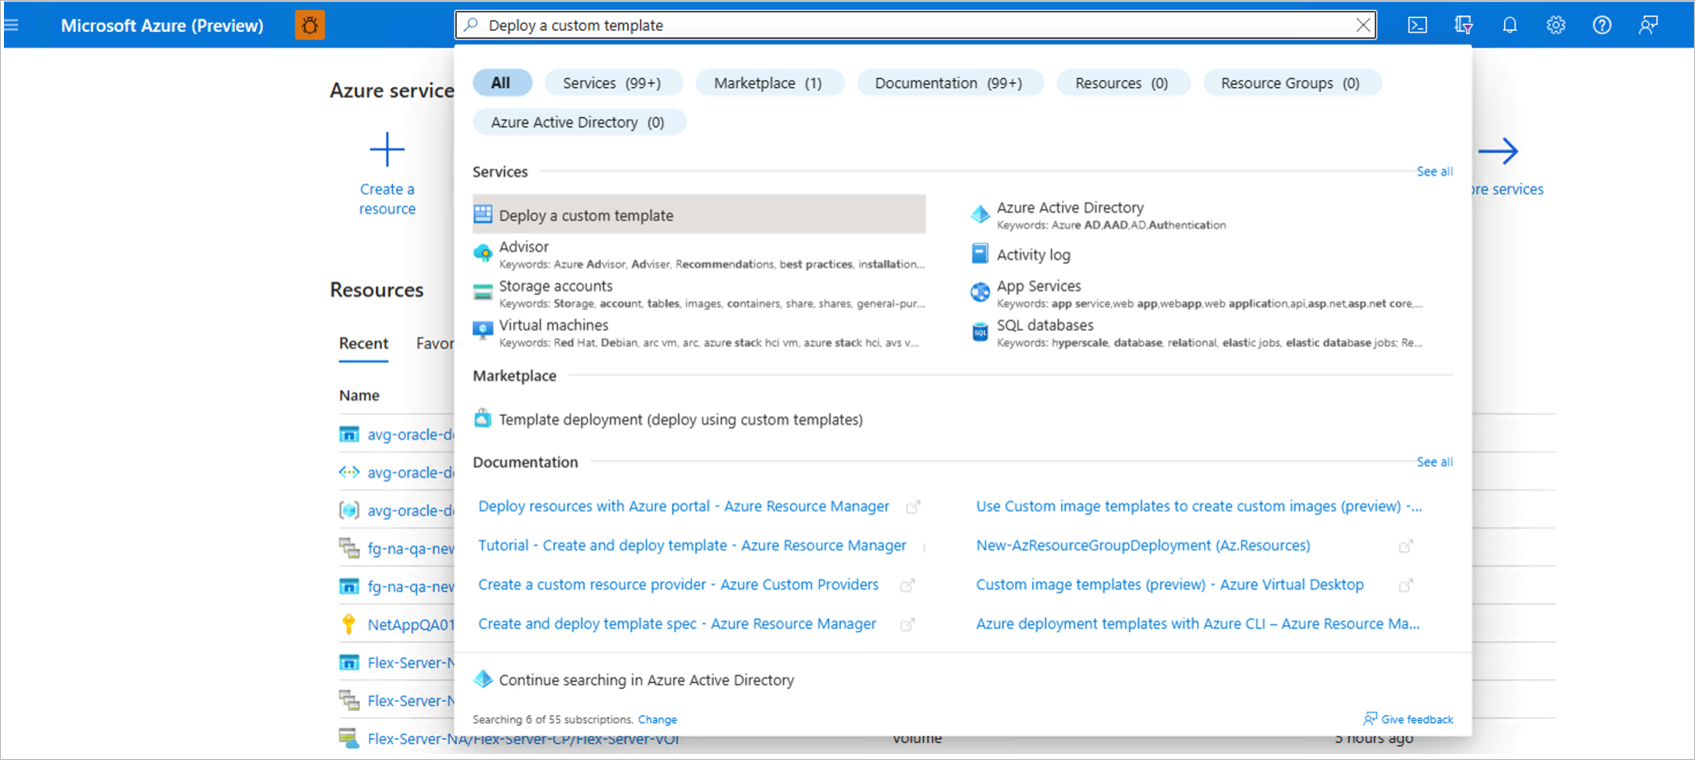
Task: Open Directories and subscriptions filter icon
Action: [x=1463, y=25]
